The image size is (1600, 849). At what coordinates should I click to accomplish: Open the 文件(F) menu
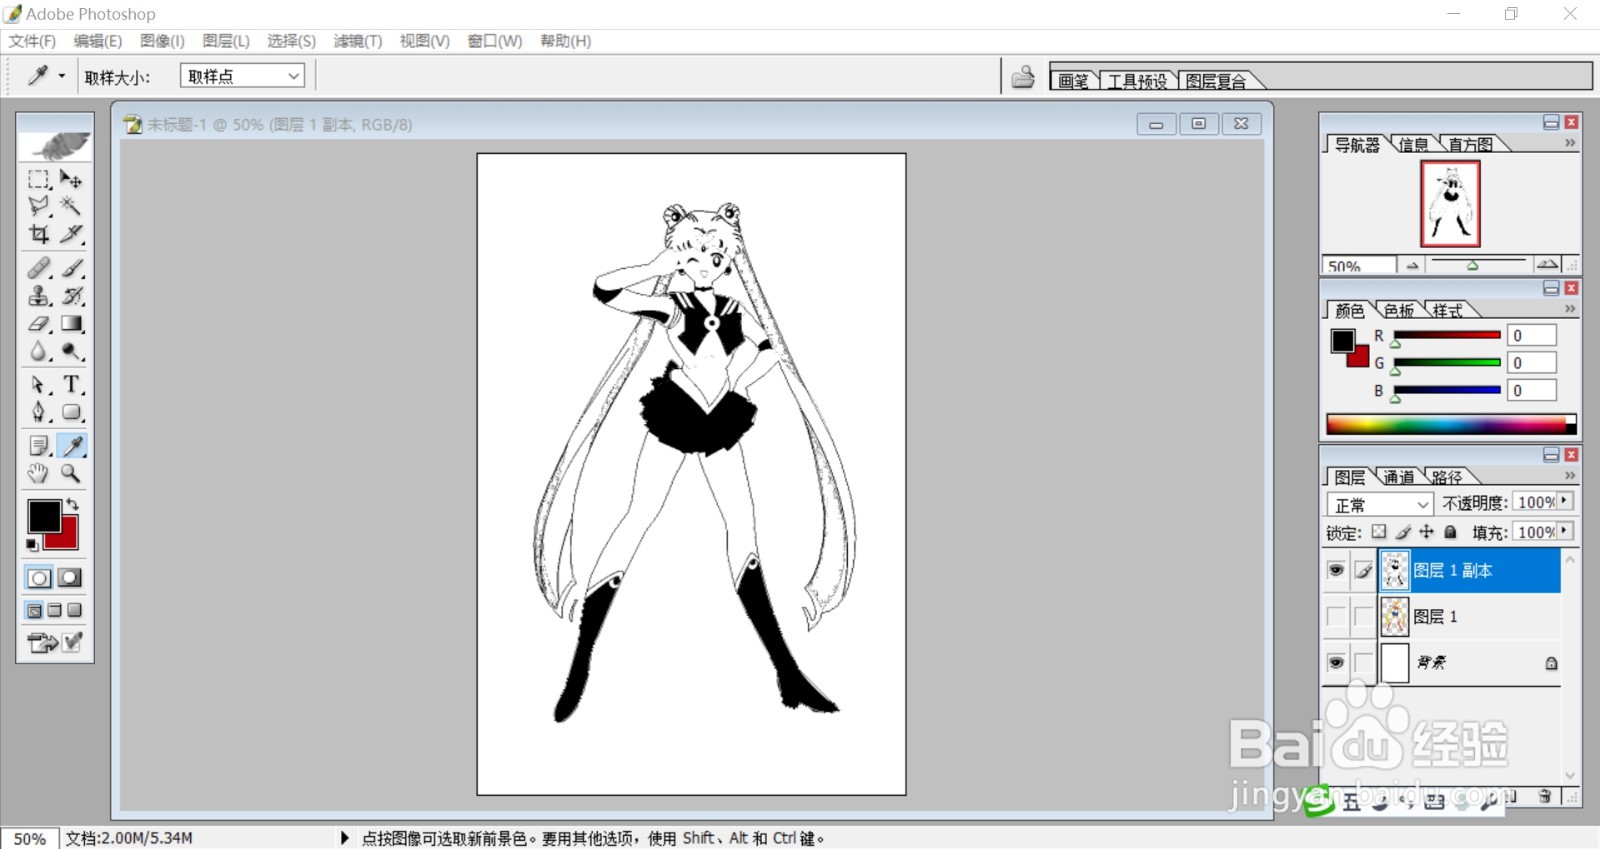tap(32, 41)
